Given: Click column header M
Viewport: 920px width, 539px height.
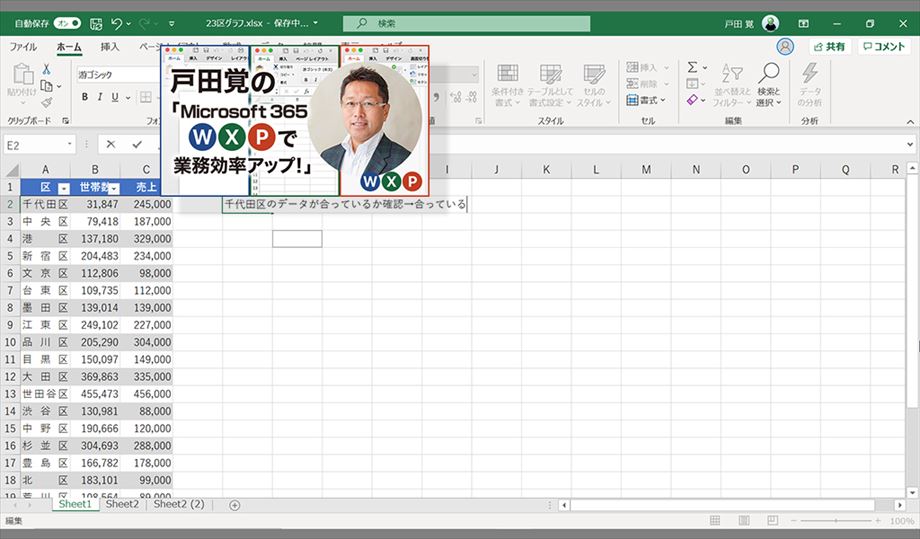Looking at the screenshot, I should 646,170.
